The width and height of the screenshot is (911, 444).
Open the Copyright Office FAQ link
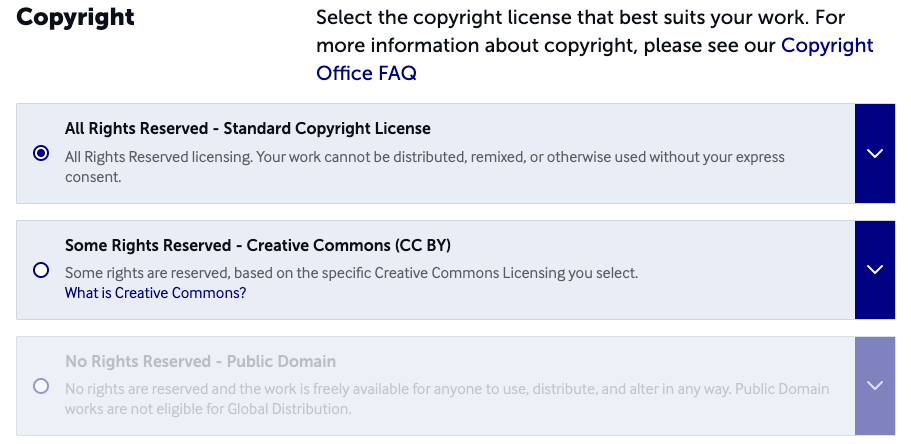coord(366,73)
